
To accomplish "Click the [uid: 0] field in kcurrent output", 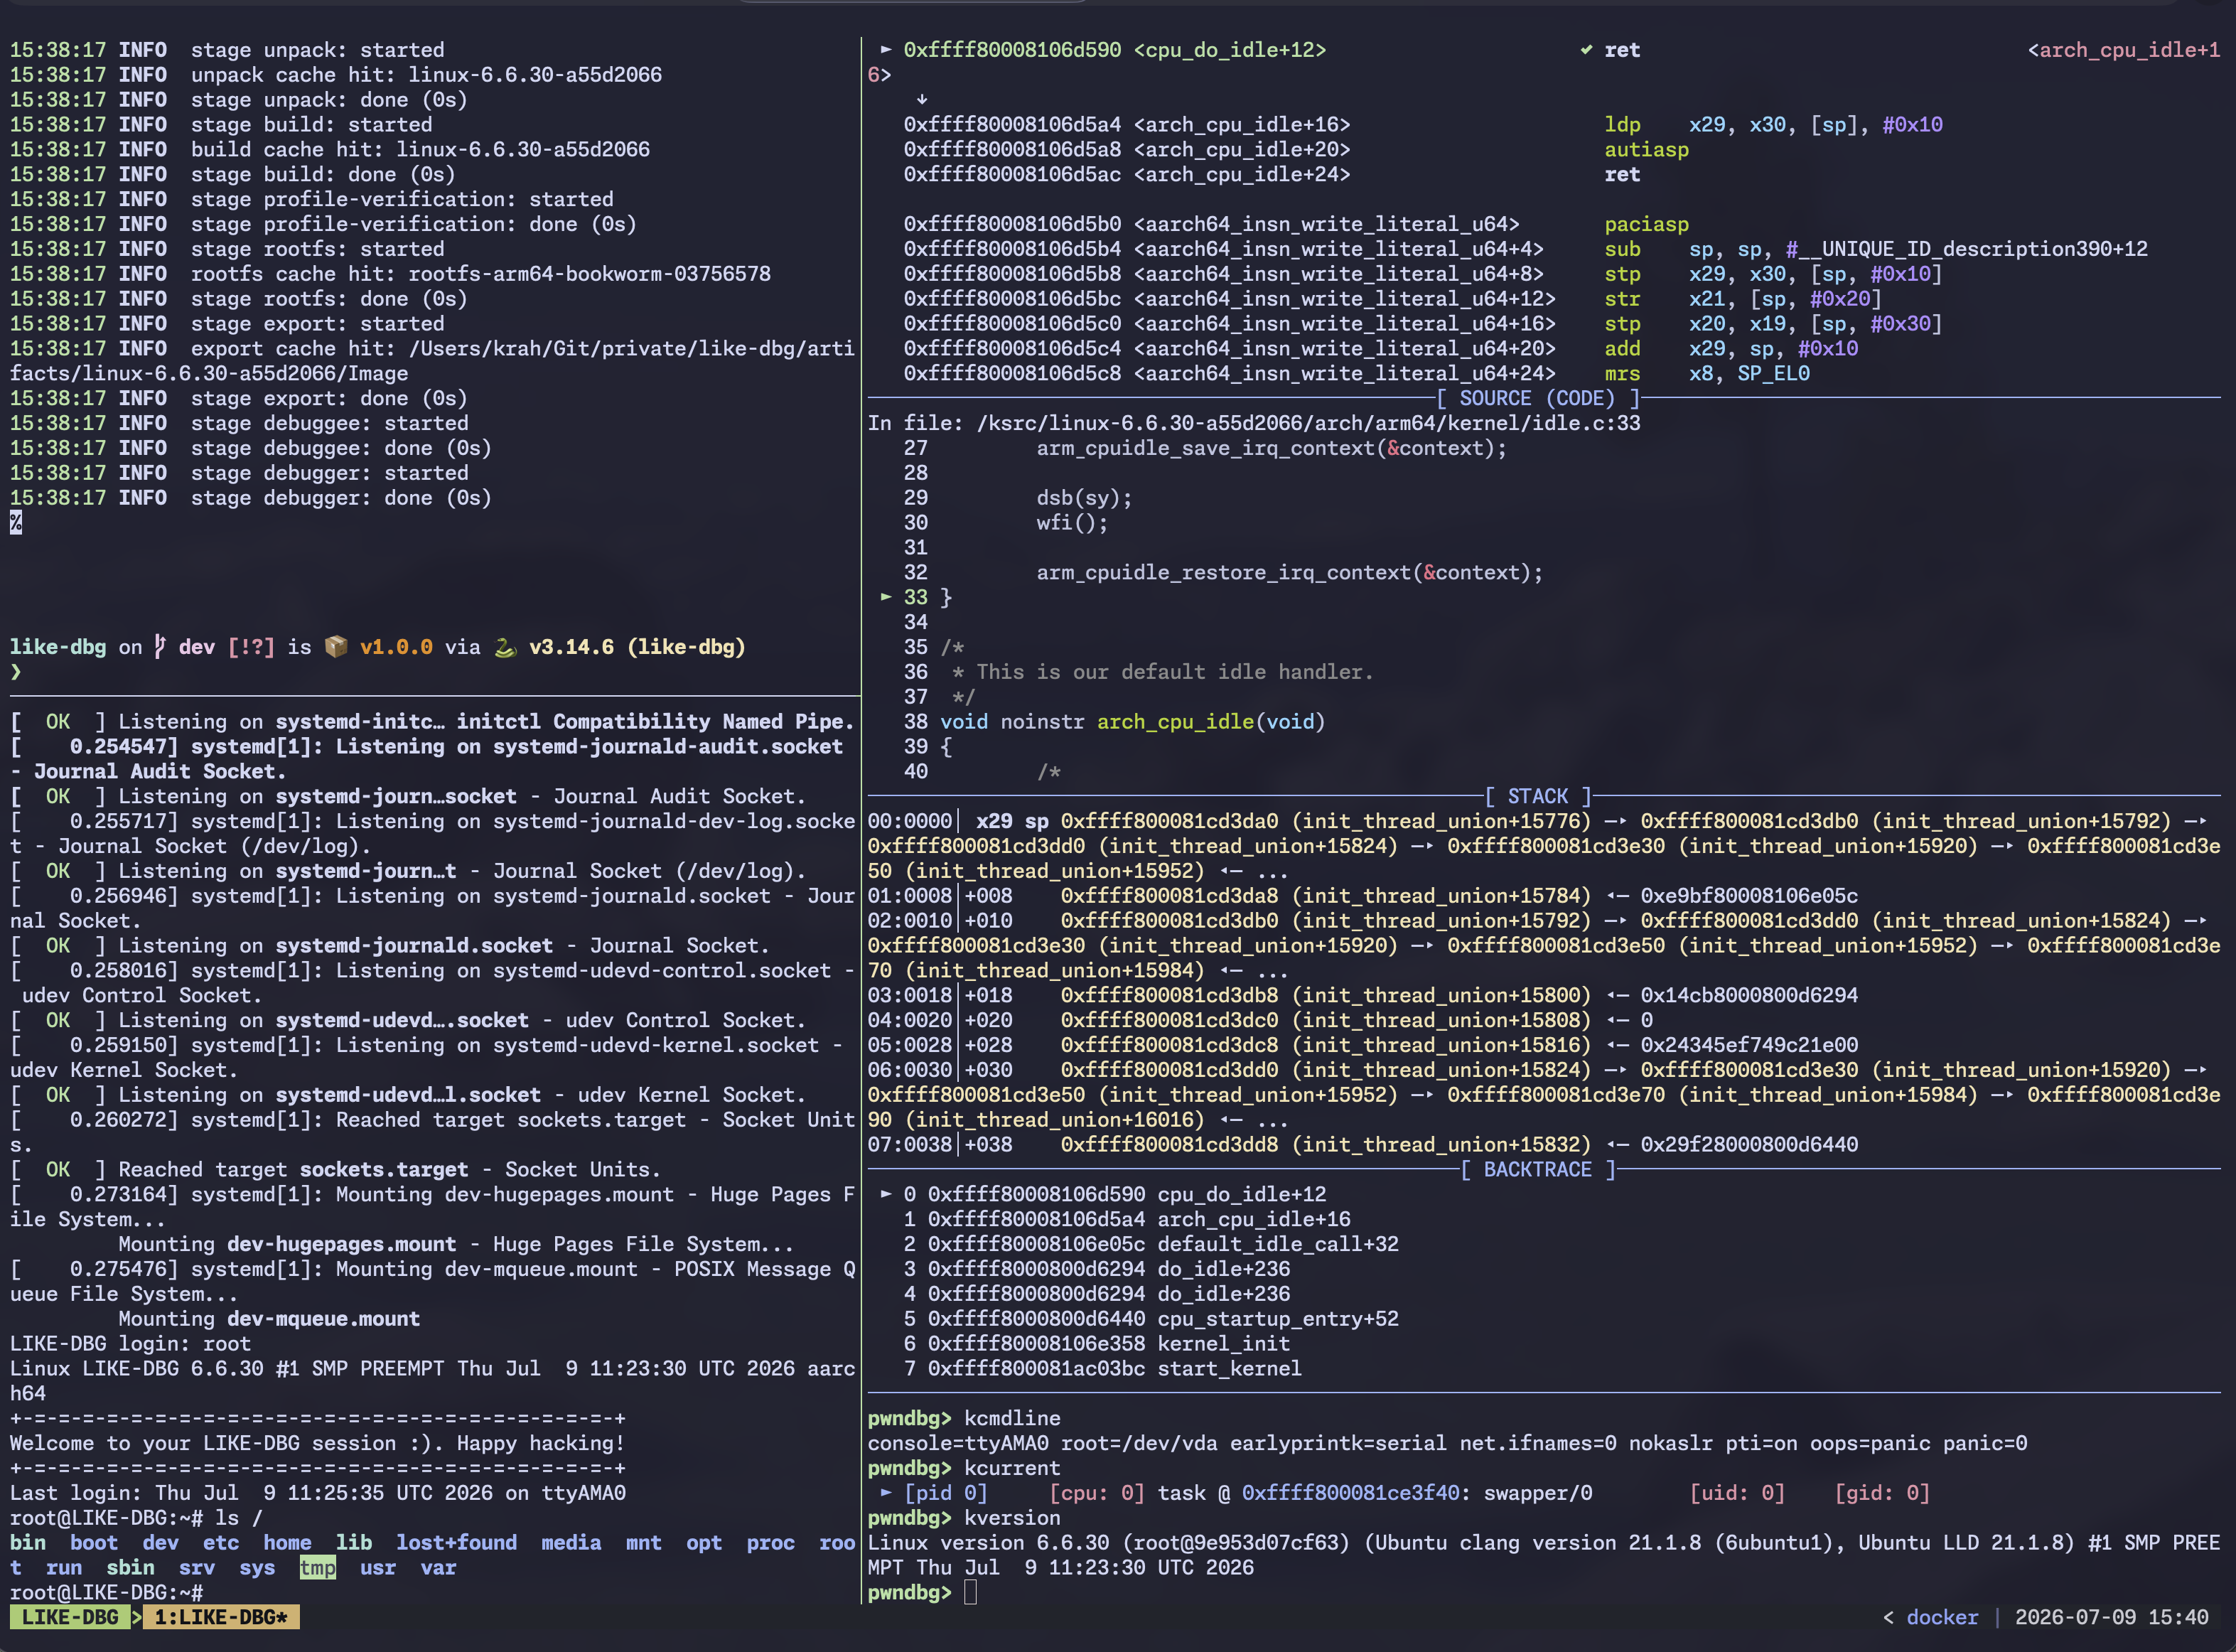I will (x=1737, y=1493).
